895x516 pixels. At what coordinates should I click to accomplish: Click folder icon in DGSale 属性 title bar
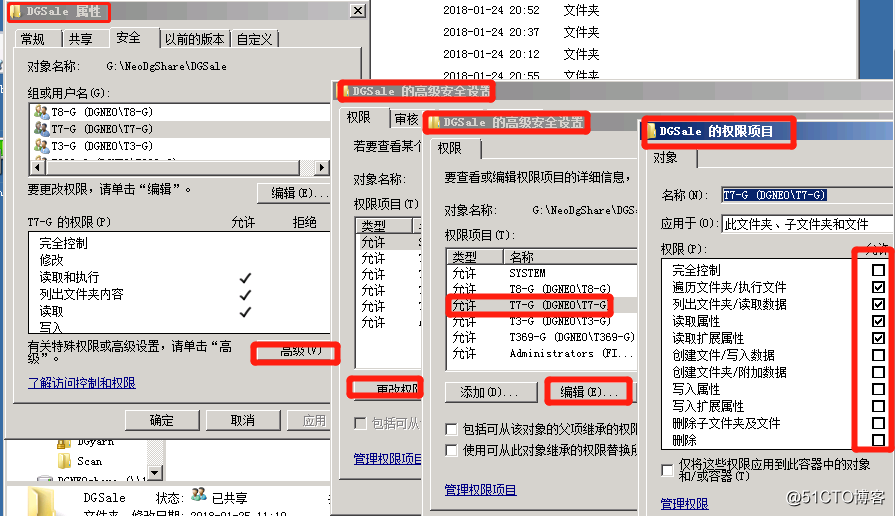[16, 11]
